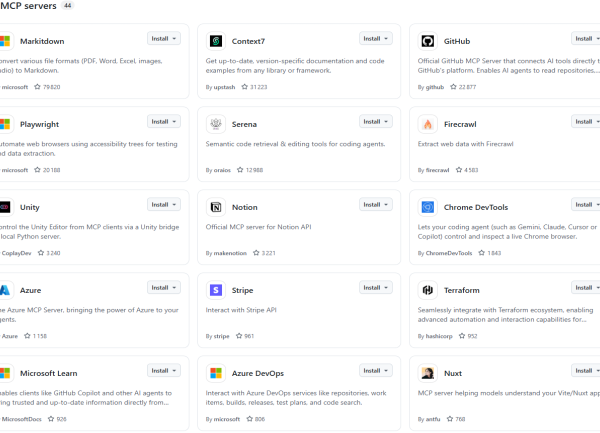
Task: Click the Context7 logo icon
Action: pos(216,41)
